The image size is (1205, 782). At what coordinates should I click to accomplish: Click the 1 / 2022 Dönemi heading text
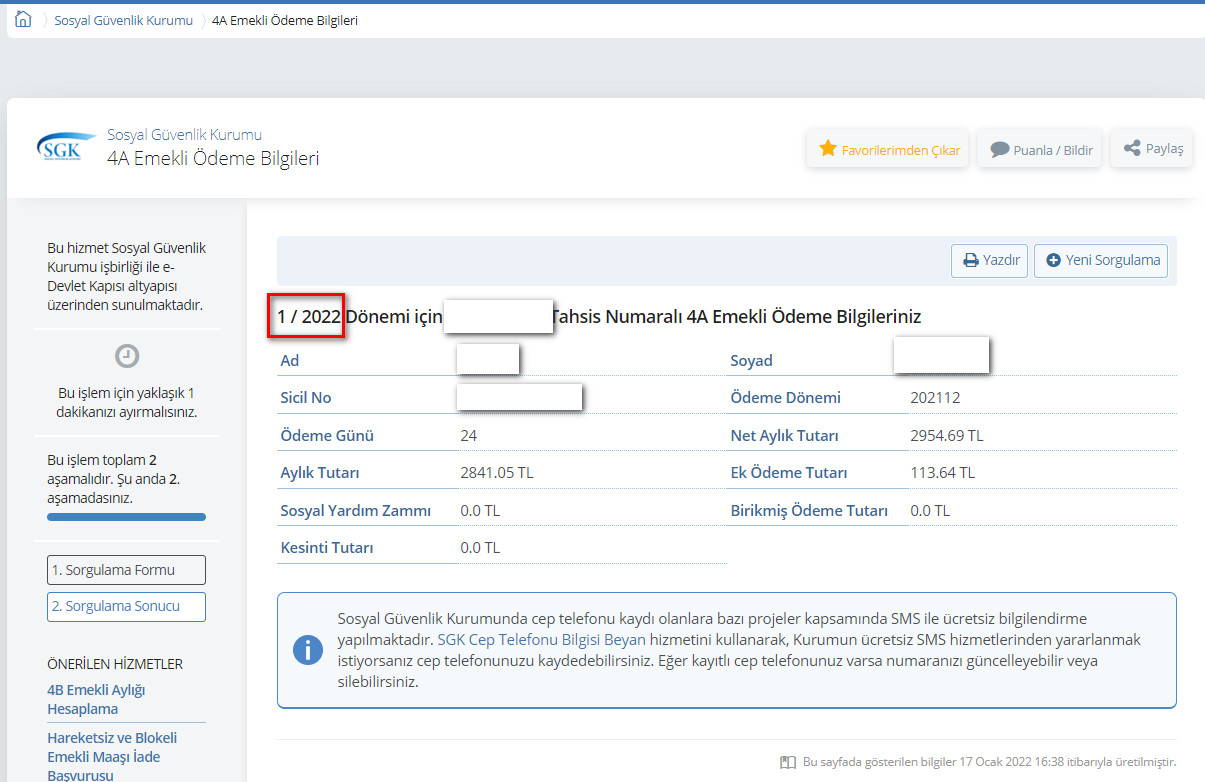(x=359, y=316)
